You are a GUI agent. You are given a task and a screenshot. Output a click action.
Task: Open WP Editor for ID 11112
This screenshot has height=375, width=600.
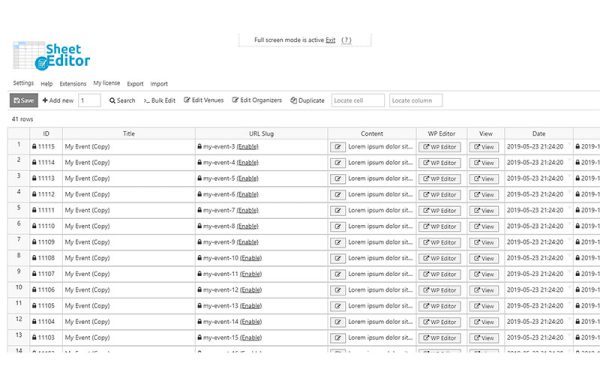point(440,195)
